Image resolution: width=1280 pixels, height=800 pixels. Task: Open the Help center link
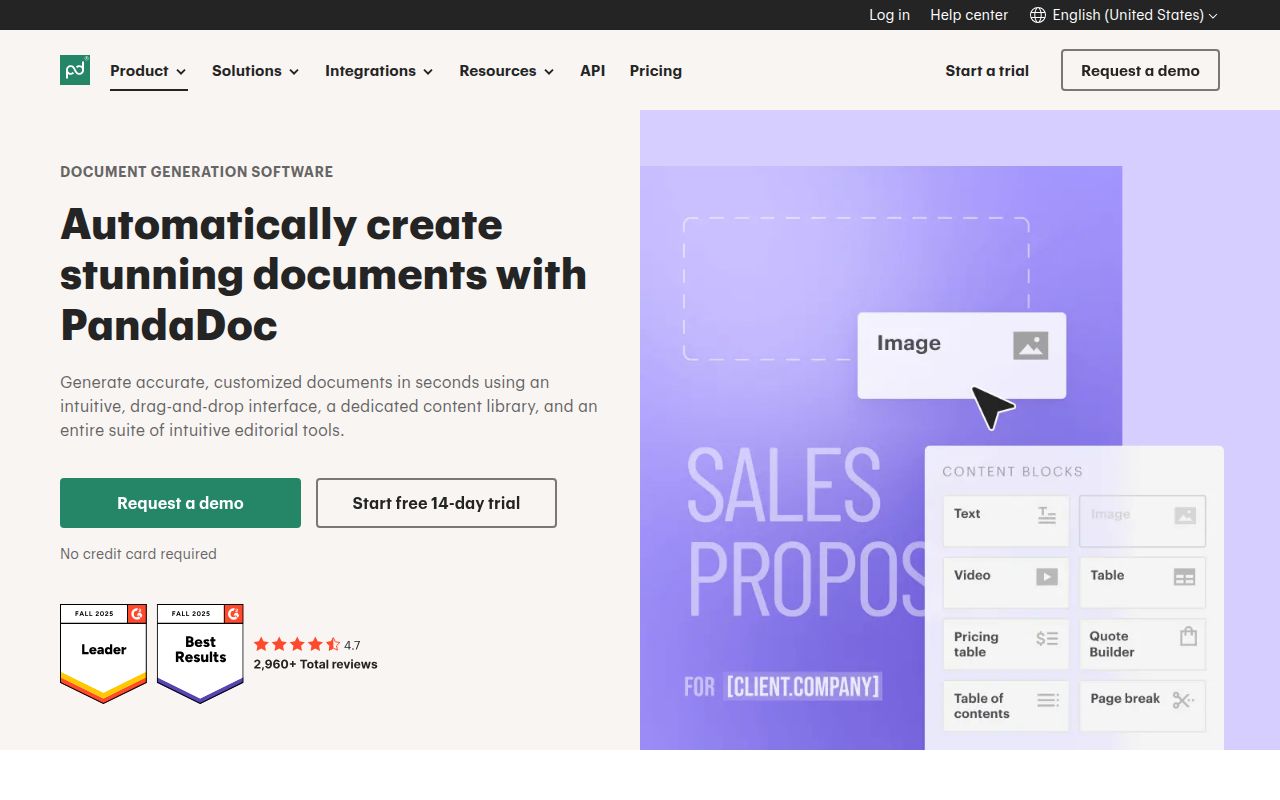point(969,15)
